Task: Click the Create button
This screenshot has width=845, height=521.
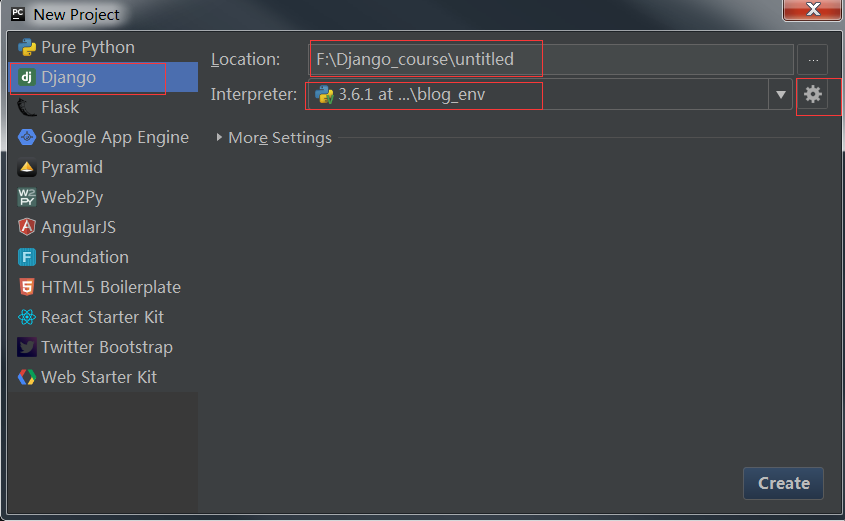Action: click(x=784, y=483)
